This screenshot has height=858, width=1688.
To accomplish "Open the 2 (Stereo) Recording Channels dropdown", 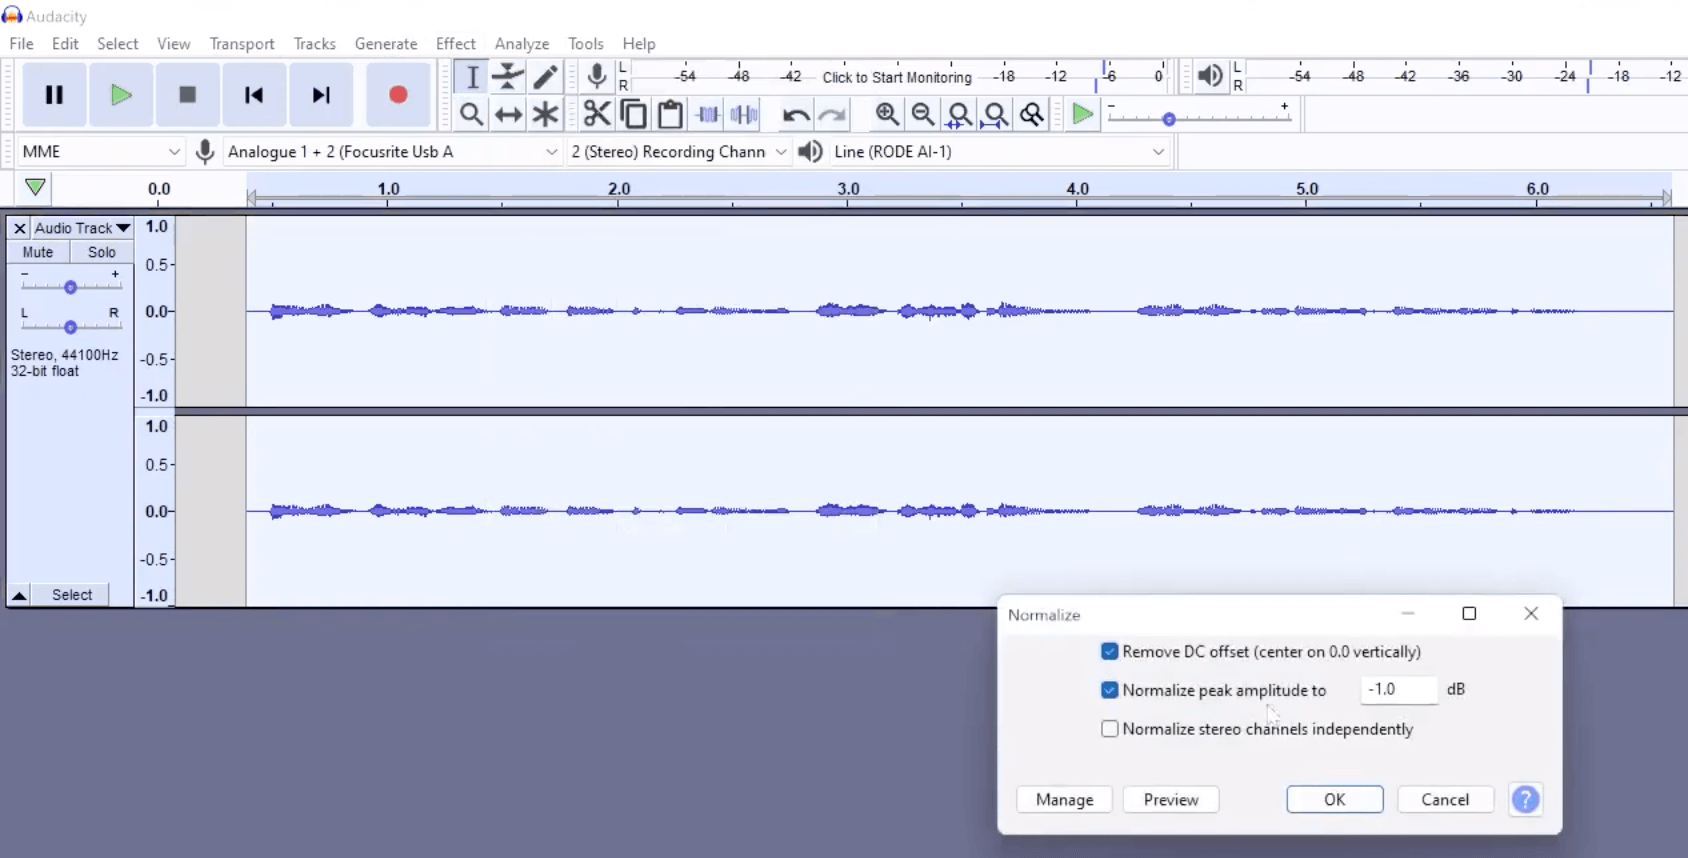I will [678, 152].
